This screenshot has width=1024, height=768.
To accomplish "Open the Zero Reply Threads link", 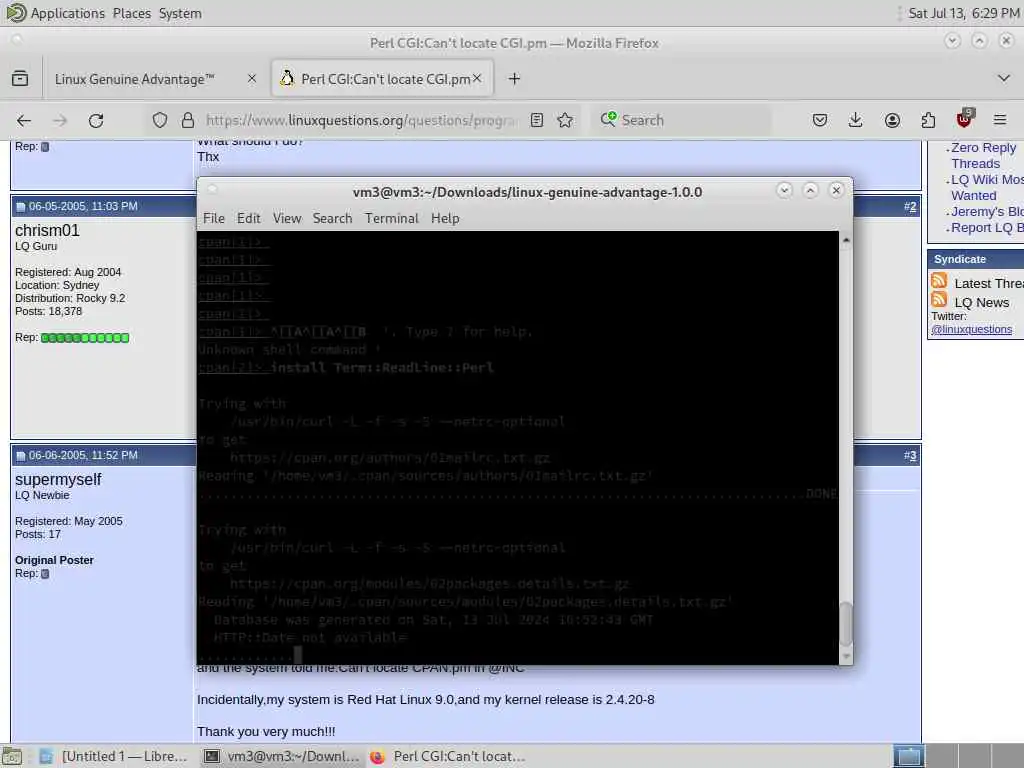I will (x=983, y=155).
